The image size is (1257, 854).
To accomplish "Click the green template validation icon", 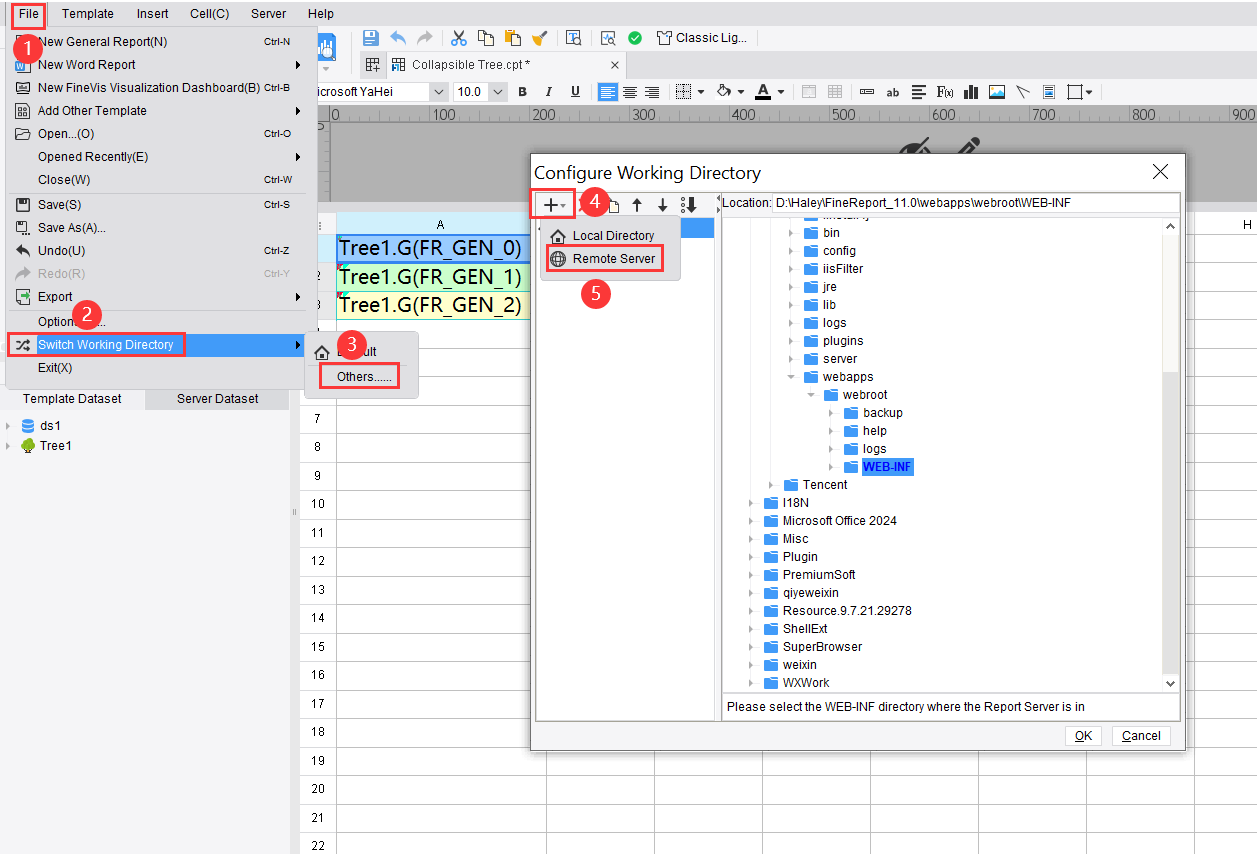I will 635,37.
